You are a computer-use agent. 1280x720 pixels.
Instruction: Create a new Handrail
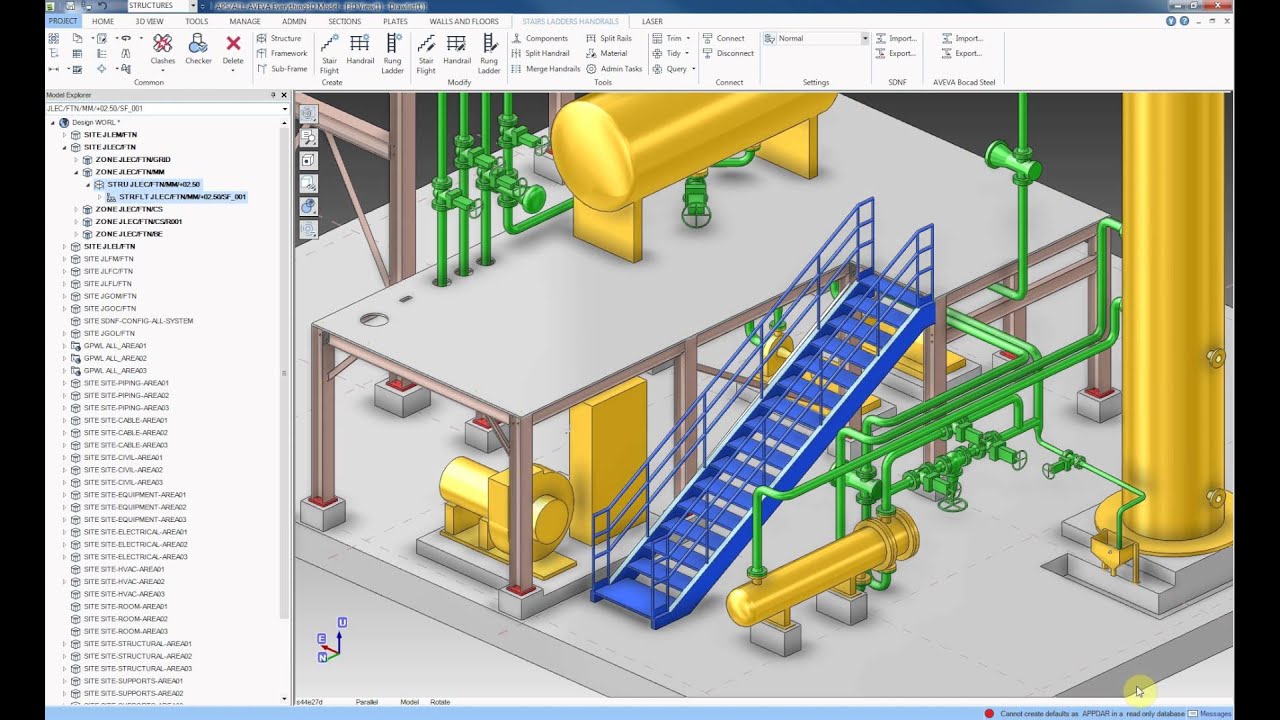(360, 48)
